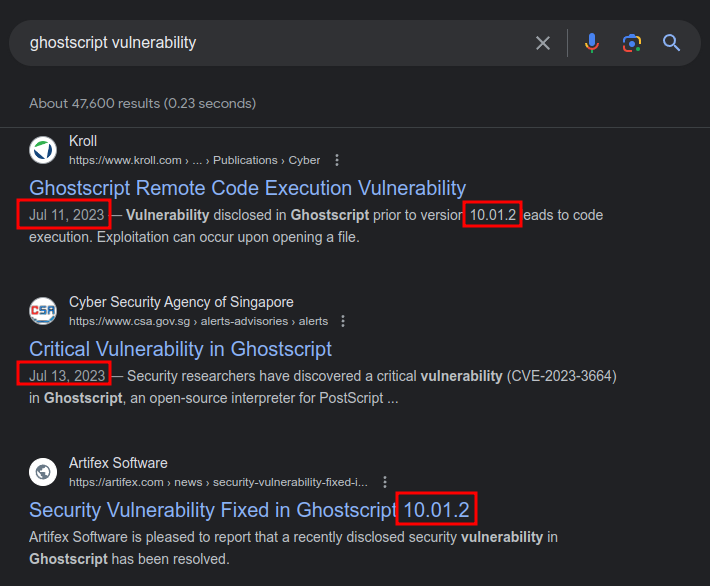Click the kroll.com breadcrumb URL

tap(194, 160)
